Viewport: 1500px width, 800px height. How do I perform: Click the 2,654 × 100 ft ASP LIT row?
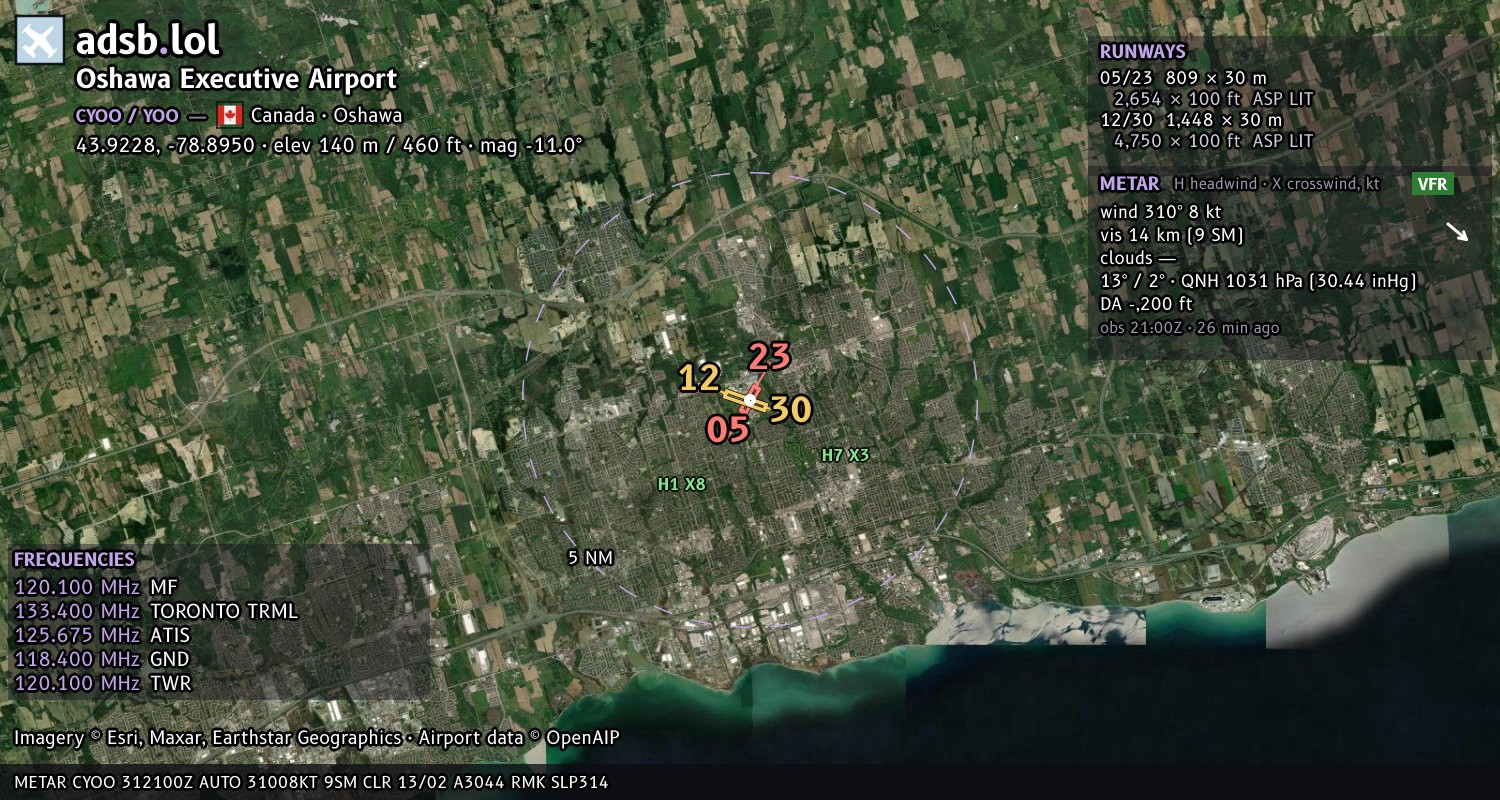pos(1213,99)
